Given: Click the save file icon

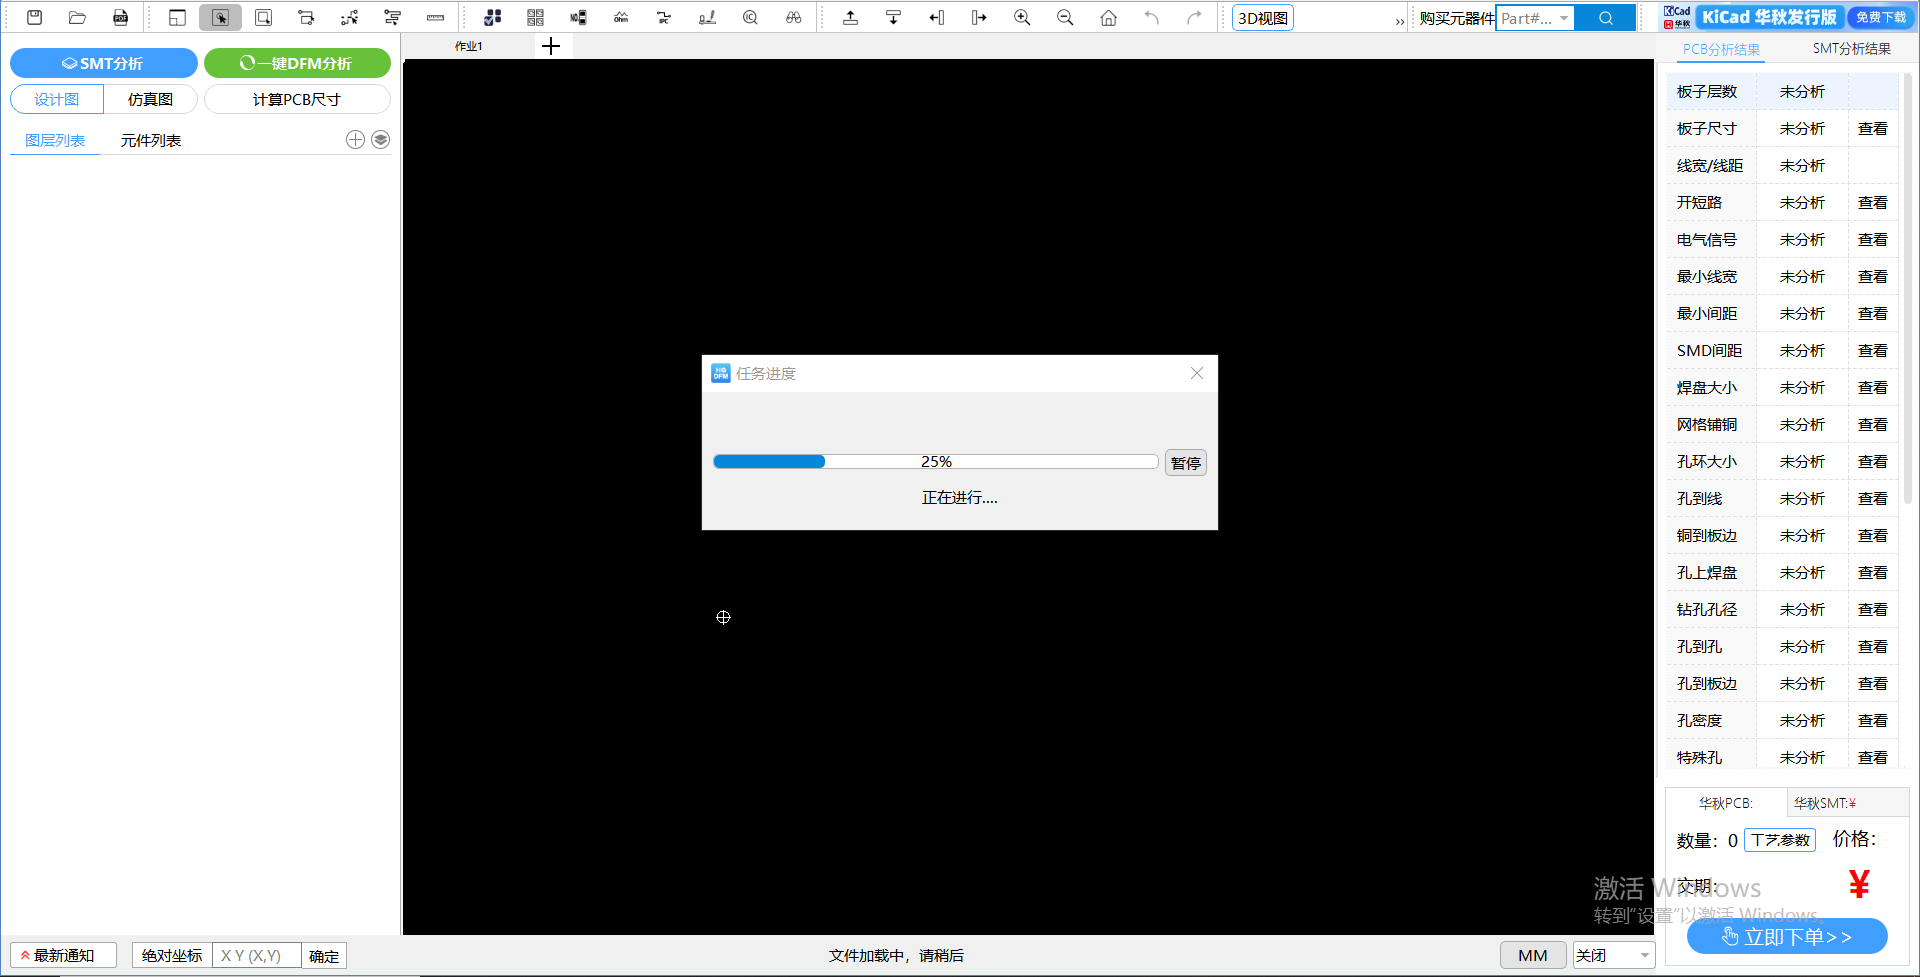Looking at the screenshot, I should (34, 17).
